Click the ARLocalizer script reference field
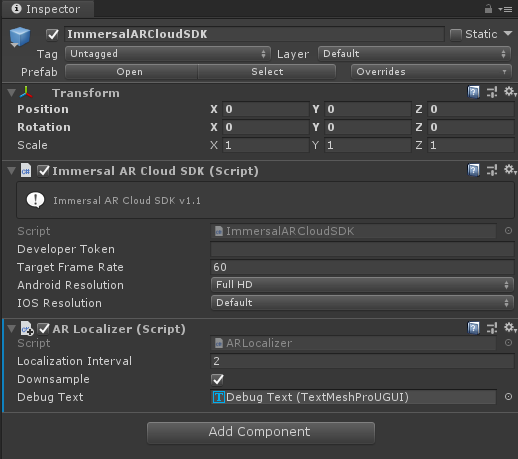This screenshot has height=459, width=518. coord(353,343)
